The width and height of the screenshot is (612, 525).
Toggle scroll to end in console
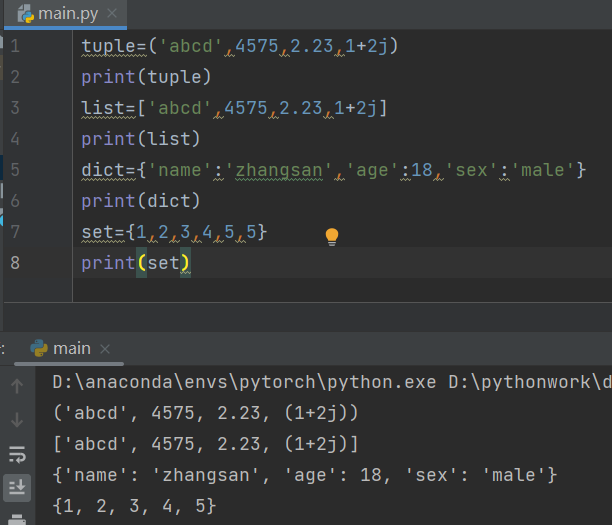coord(17,487)
